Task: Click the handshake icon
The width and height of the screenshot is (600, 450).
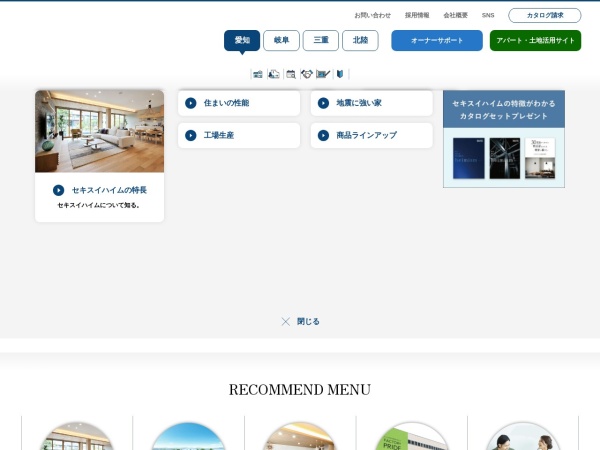Action: (x=307, y=74)
